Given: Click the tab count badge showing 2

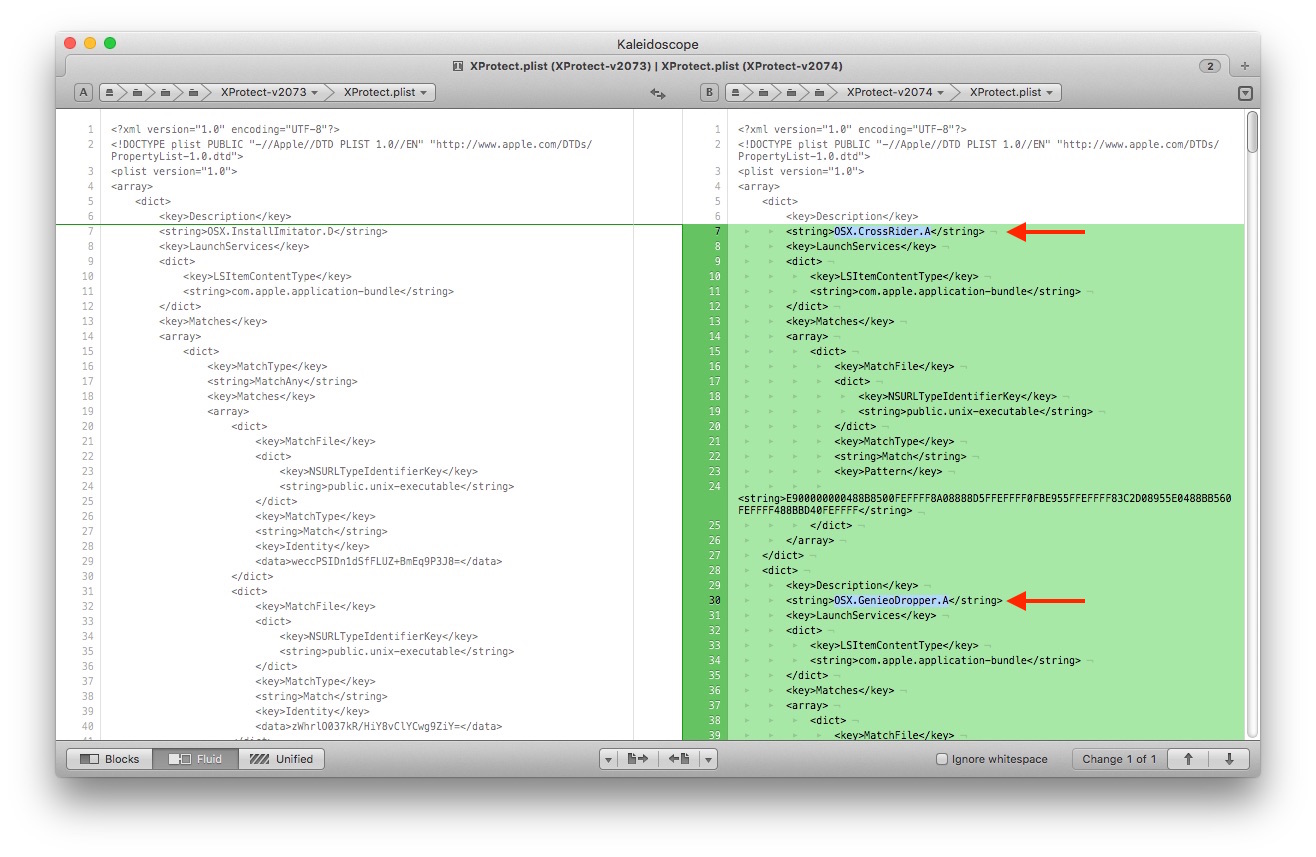Looking at the screenshot, I should pos(1210,66).
